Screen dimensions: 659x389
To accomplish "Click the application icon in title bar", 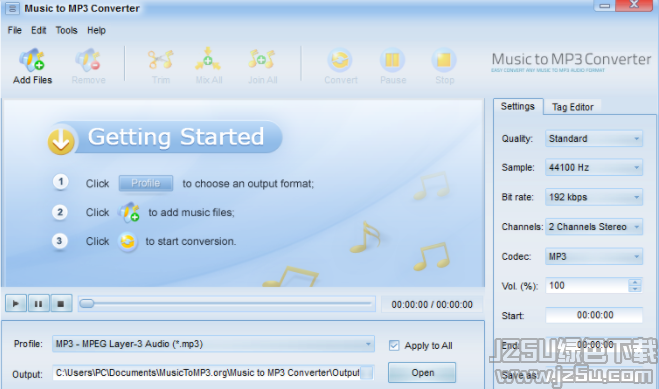I will coord(13,8).
